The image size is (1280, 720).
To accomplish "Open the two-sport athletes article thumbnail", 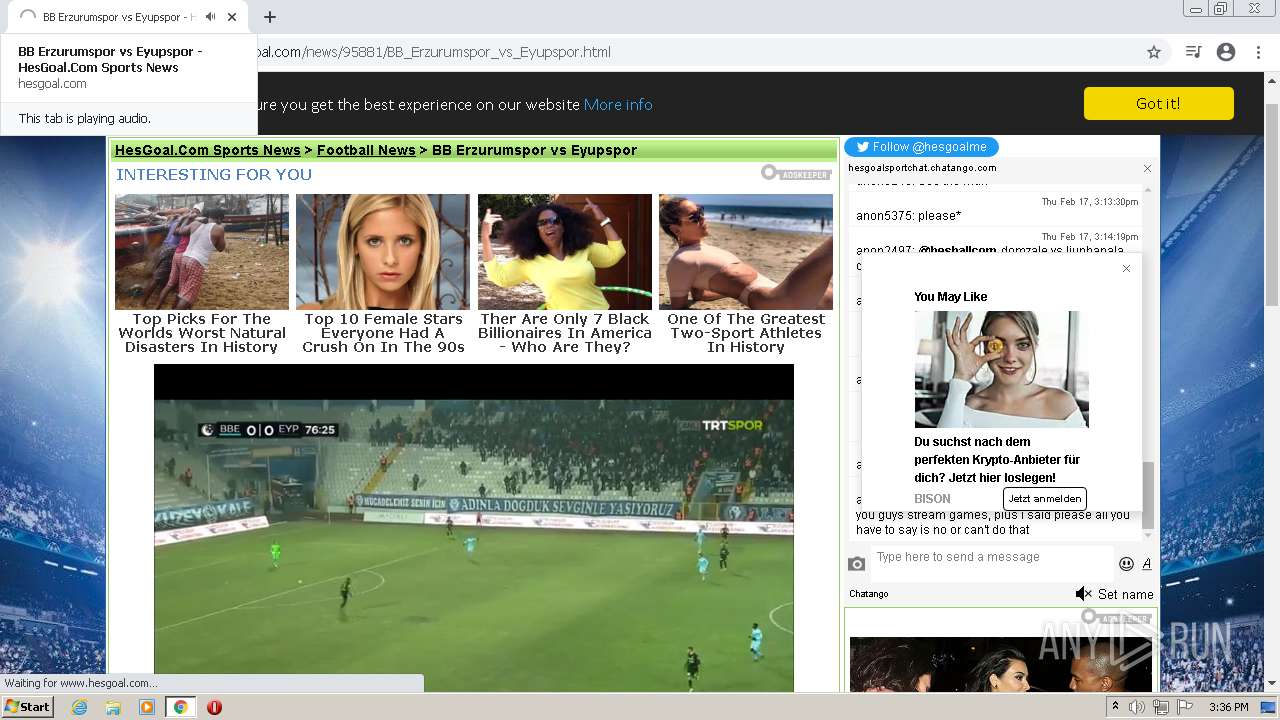I will pyautogui.click(x=746, y=252).
